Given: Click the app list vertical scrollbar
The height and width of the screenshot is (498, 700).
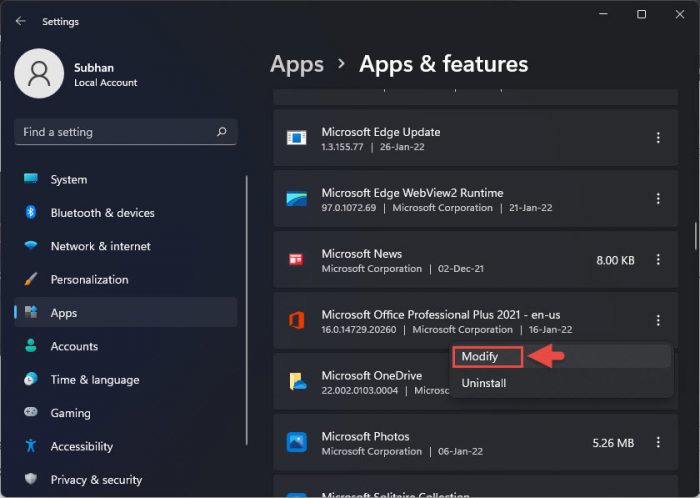Looking at the screenshot, I should [x=696, y=235].
